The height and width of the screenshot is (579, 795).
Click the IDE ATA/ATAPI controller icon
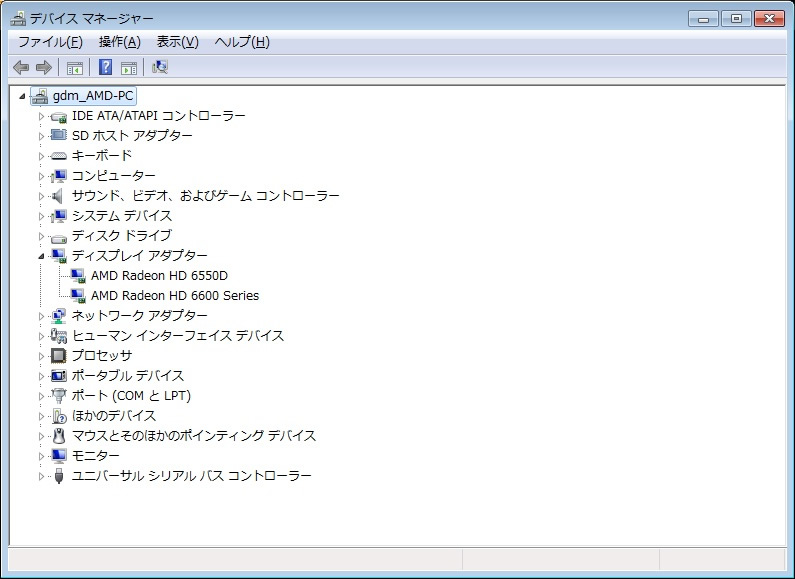click(x=59, y=117)
